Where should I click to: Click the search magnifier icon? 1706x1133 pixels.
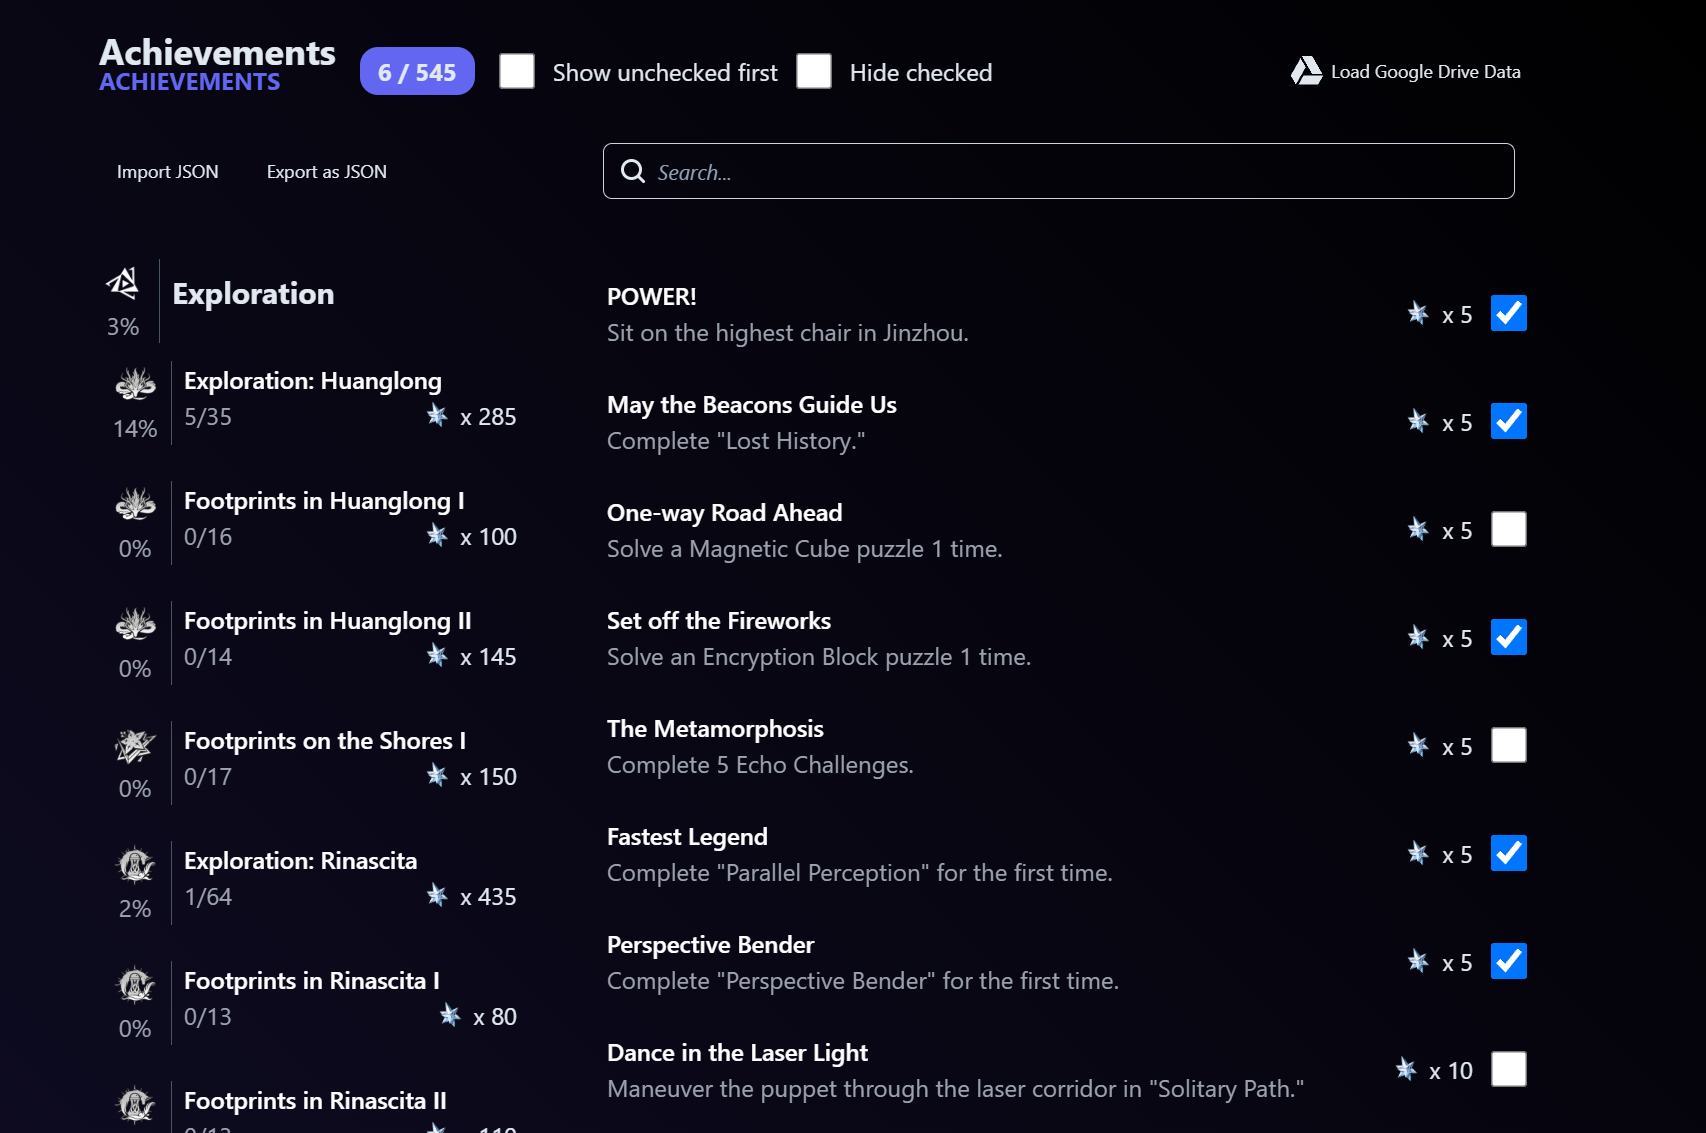tap(633, 171)
